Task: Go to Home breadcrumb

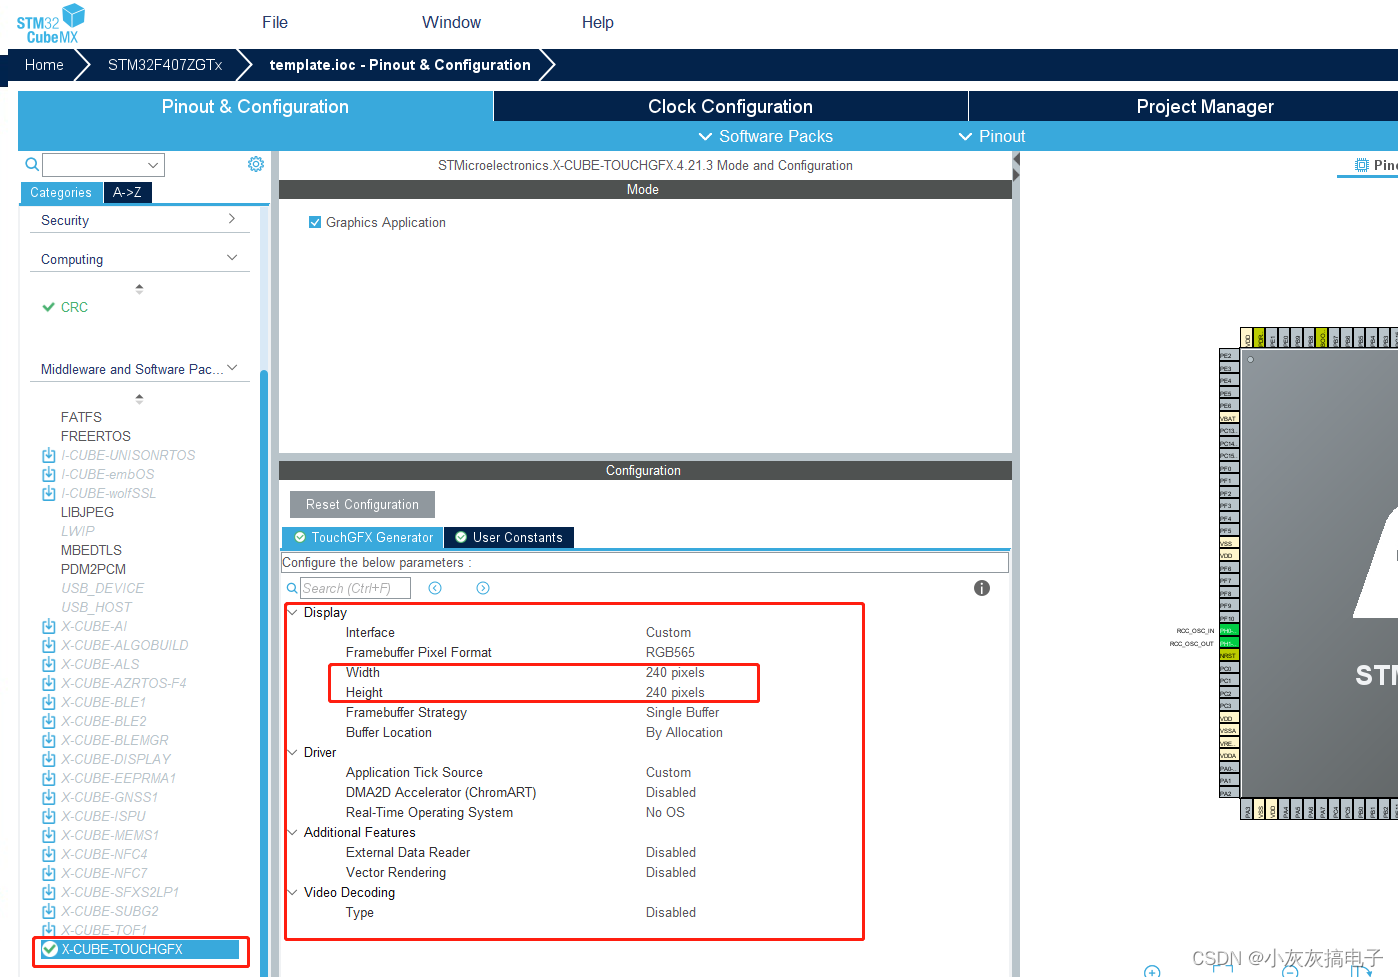Action: tap(44, 65)
